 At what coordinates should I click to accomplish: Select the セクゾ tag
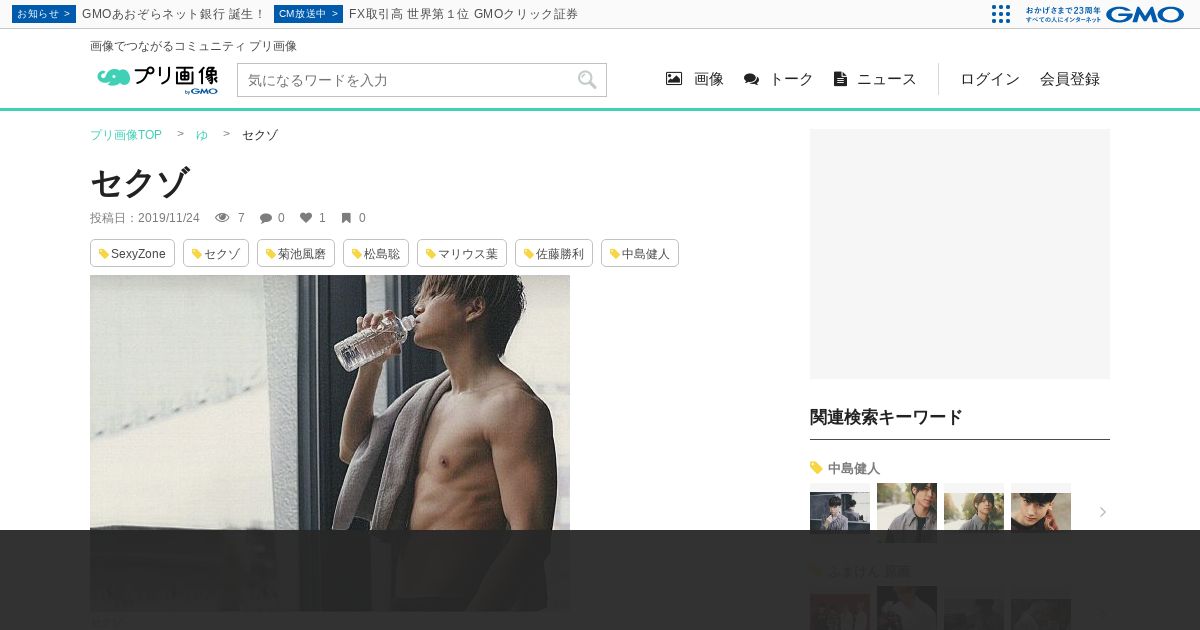coord(216,253)
